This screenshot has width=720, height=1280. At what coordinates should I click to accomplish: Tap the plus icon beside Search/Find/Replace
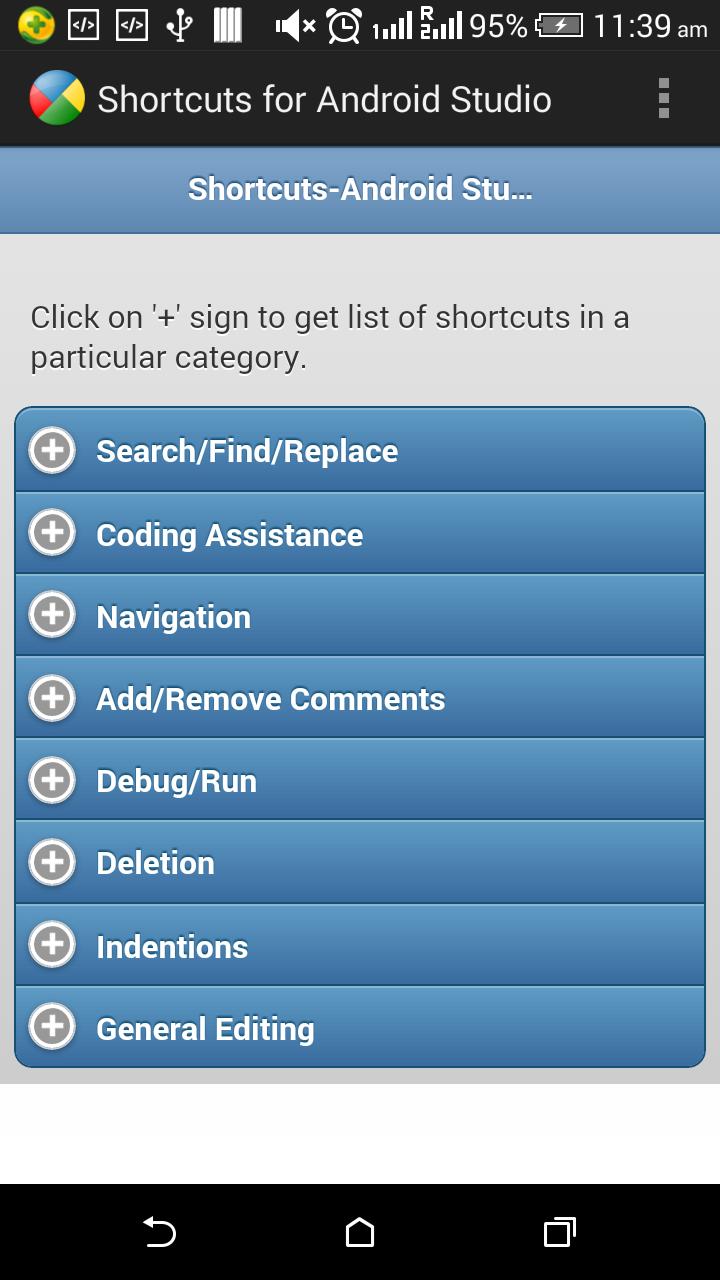point(52,451)
